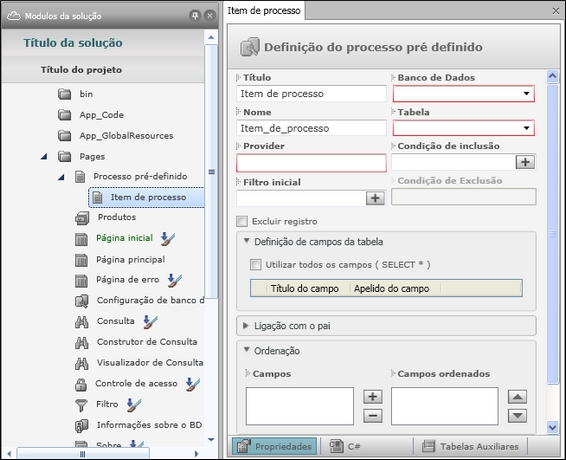Viewport: 566px width, 460px height.
Task: Click the Título do campo column header
Action: pyautogui.click(x=305, y=288)
